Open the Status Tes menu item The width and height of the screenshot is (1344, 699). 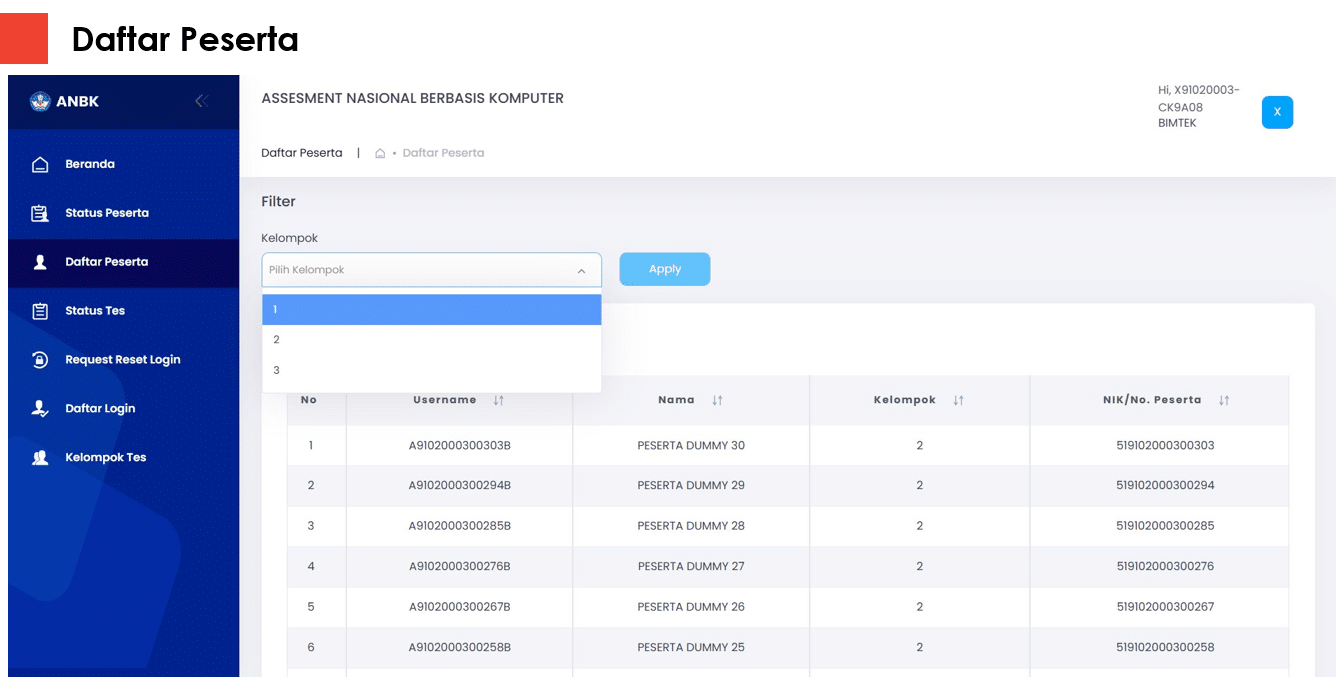pos(123,311)
